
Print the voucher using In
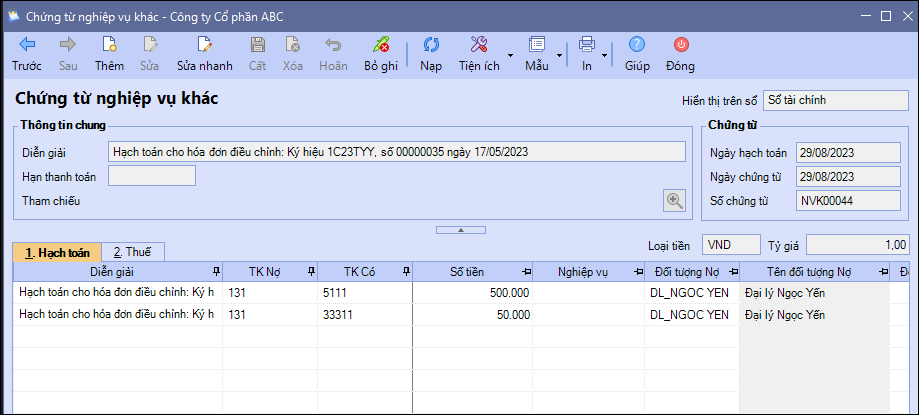coord(587,54)
